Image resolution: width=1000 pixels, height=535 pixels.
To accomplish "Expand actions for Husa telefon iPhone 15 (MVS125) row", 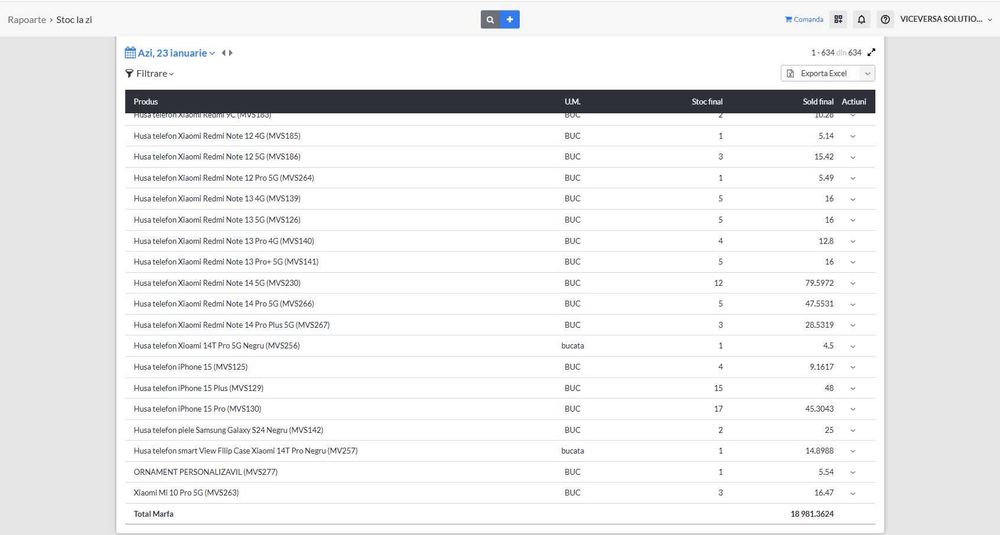I will pos(853,368).
